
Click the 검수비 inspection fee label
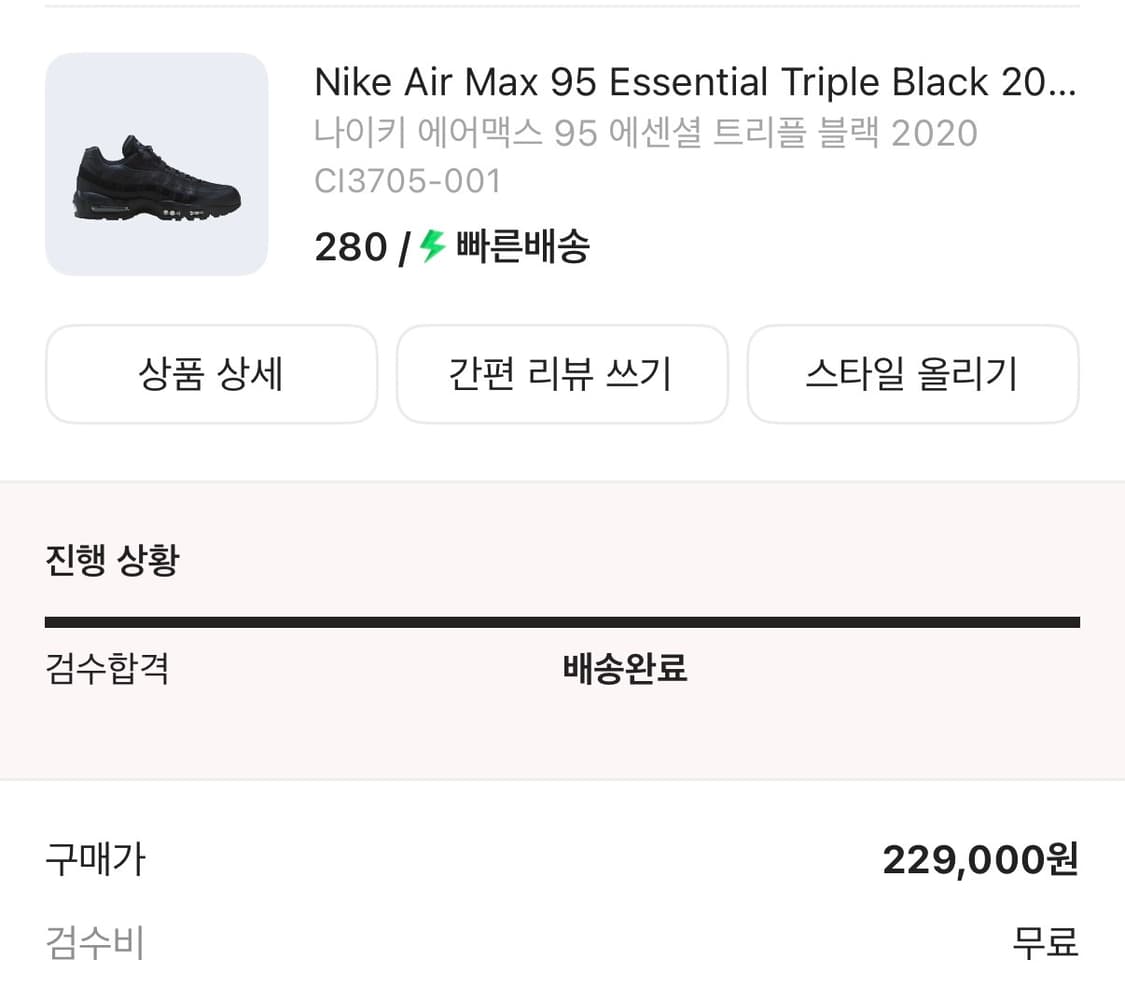96,942
